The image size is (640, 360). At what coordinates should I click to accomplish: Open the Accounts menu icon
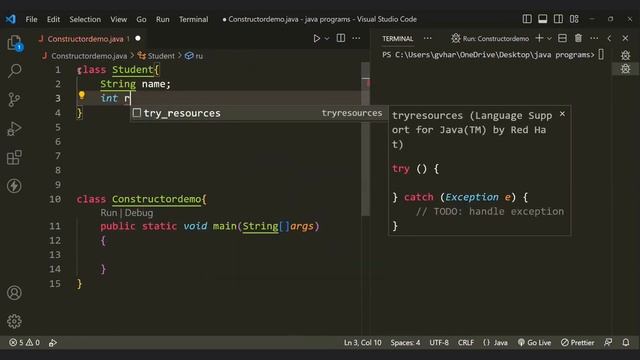(14, 293)
